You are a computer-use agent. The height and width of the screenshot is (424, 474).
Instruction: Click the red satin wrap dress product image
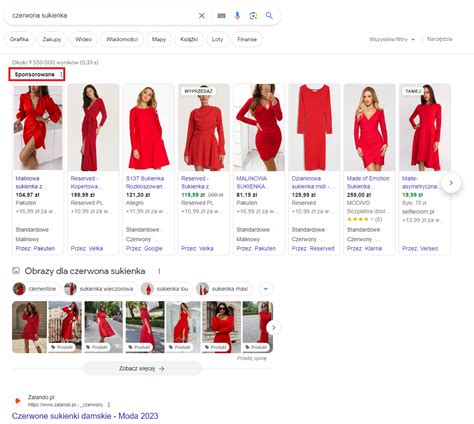38,128
